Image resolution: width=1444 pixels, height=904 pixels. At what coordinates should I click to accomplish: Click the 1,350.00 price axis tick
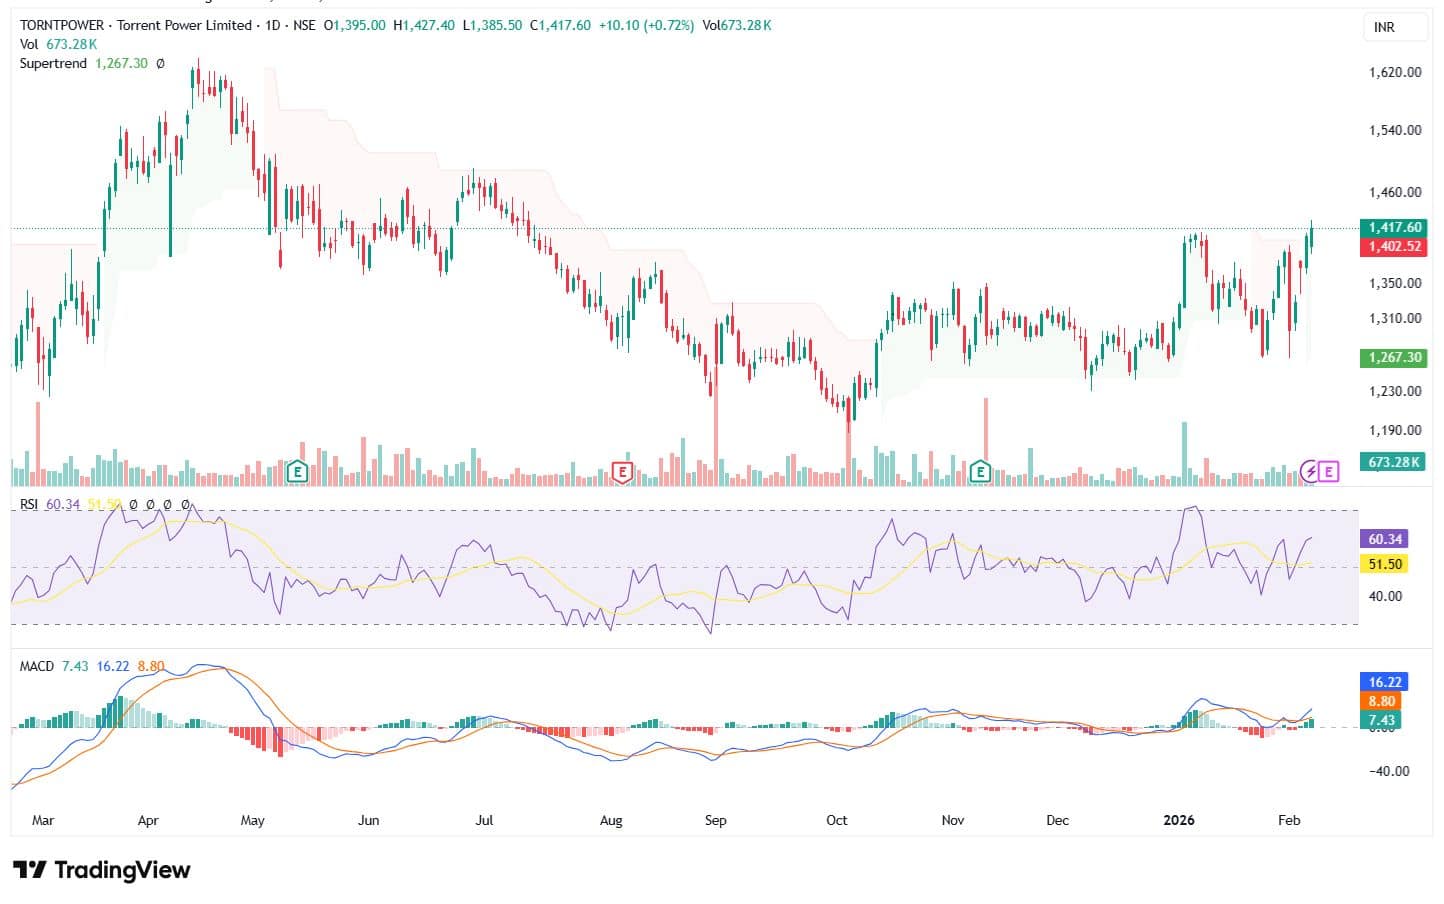coord(1395,283)
